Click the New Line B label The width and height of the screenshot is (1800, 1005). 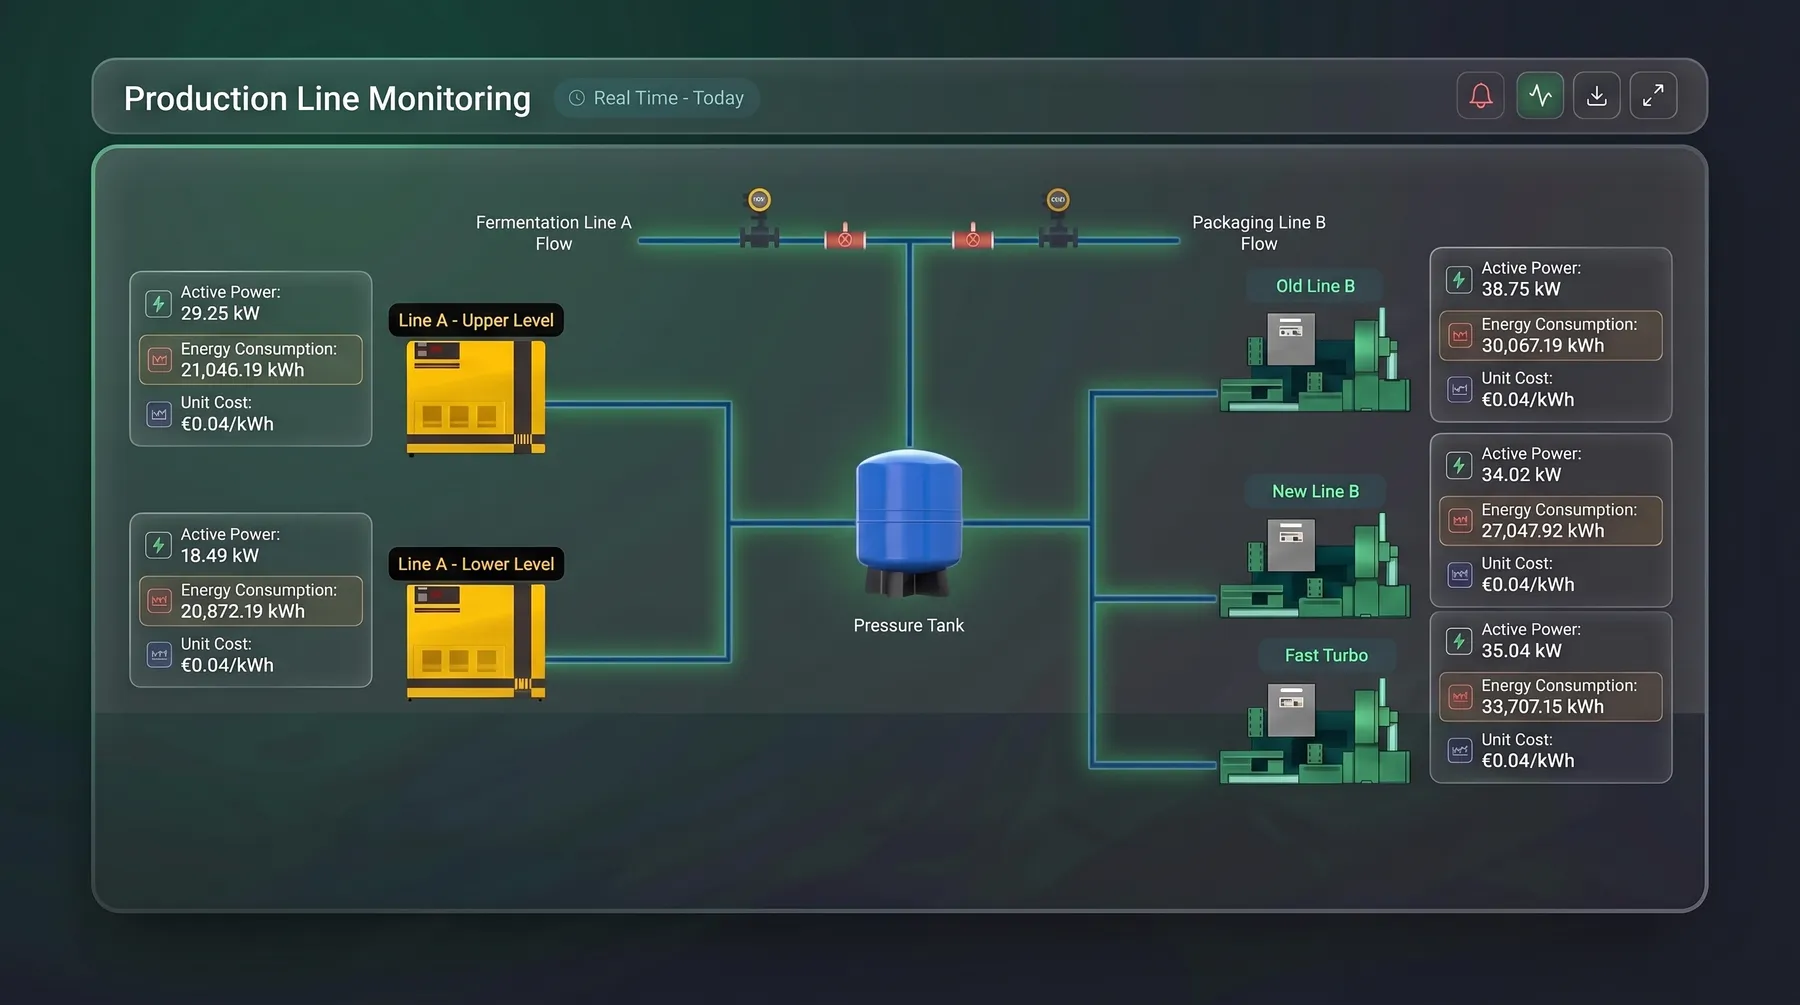pos(1315,491)
